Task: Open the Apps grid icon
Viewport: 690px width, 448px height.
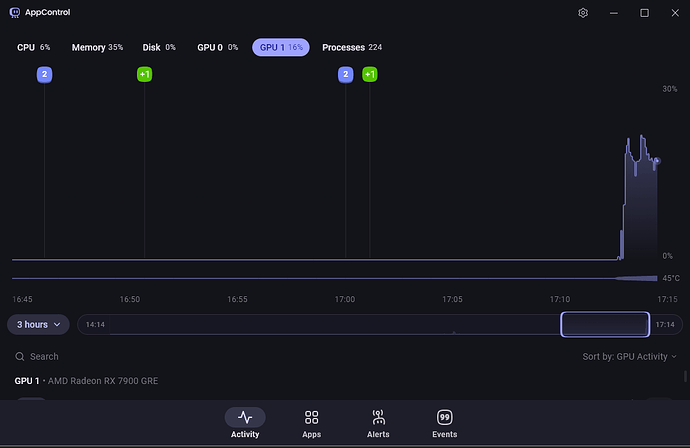Action: point(311,417)
